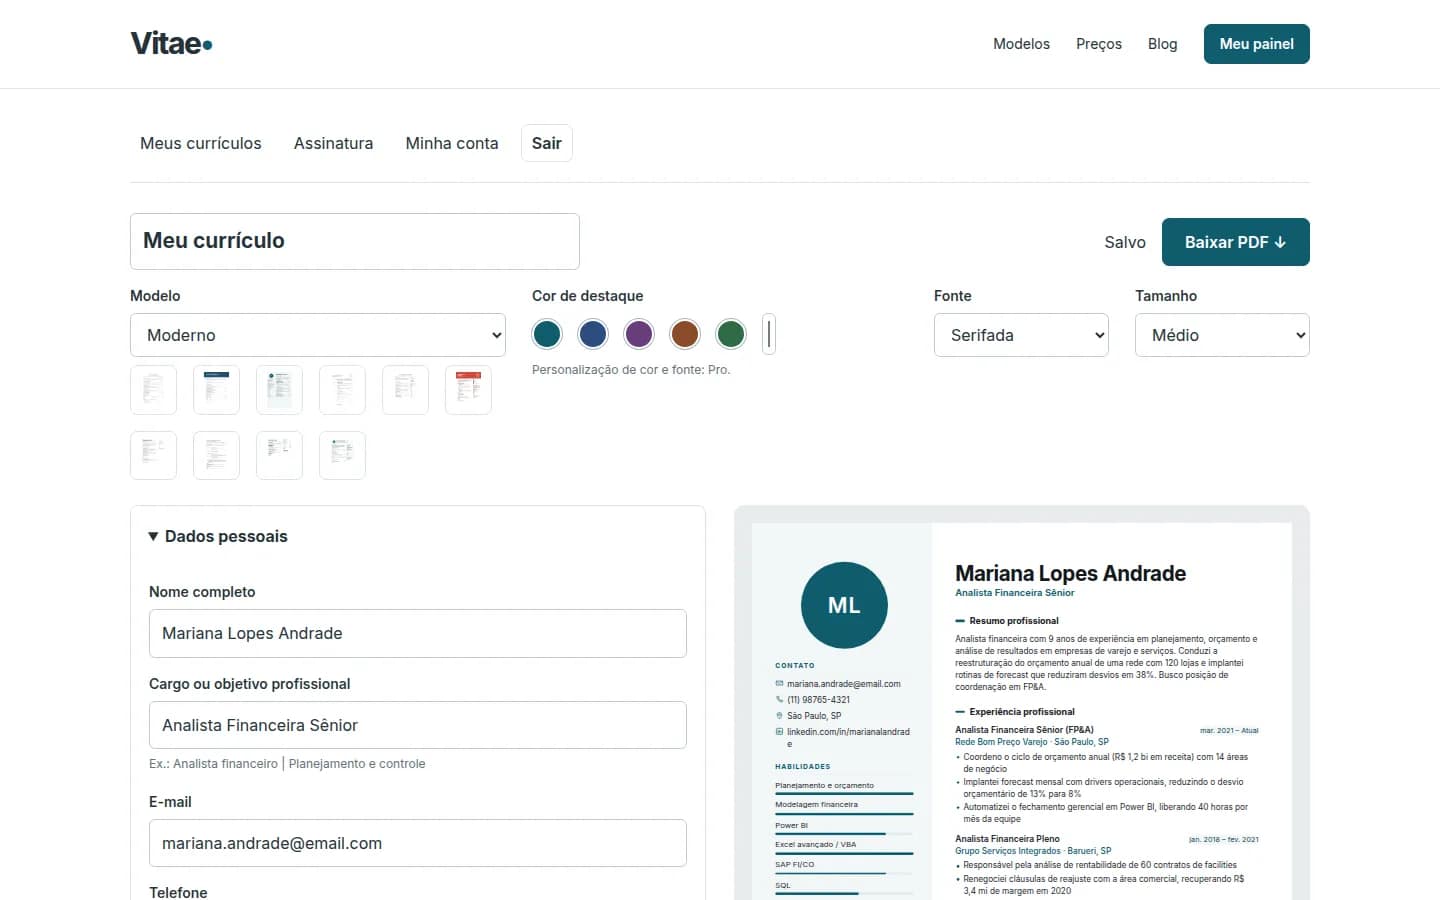
Task: Click the LinkedIn icon in the preview contact list
Action: coord(779,732)
